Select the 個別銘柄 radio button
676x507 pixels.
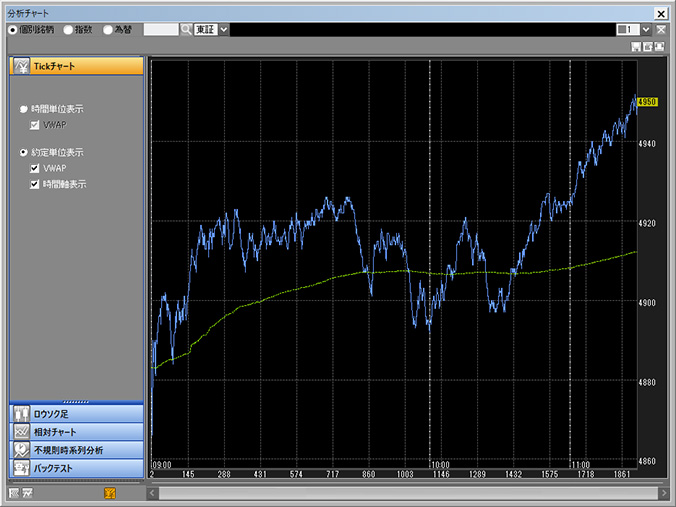click(x=13, y=30)
